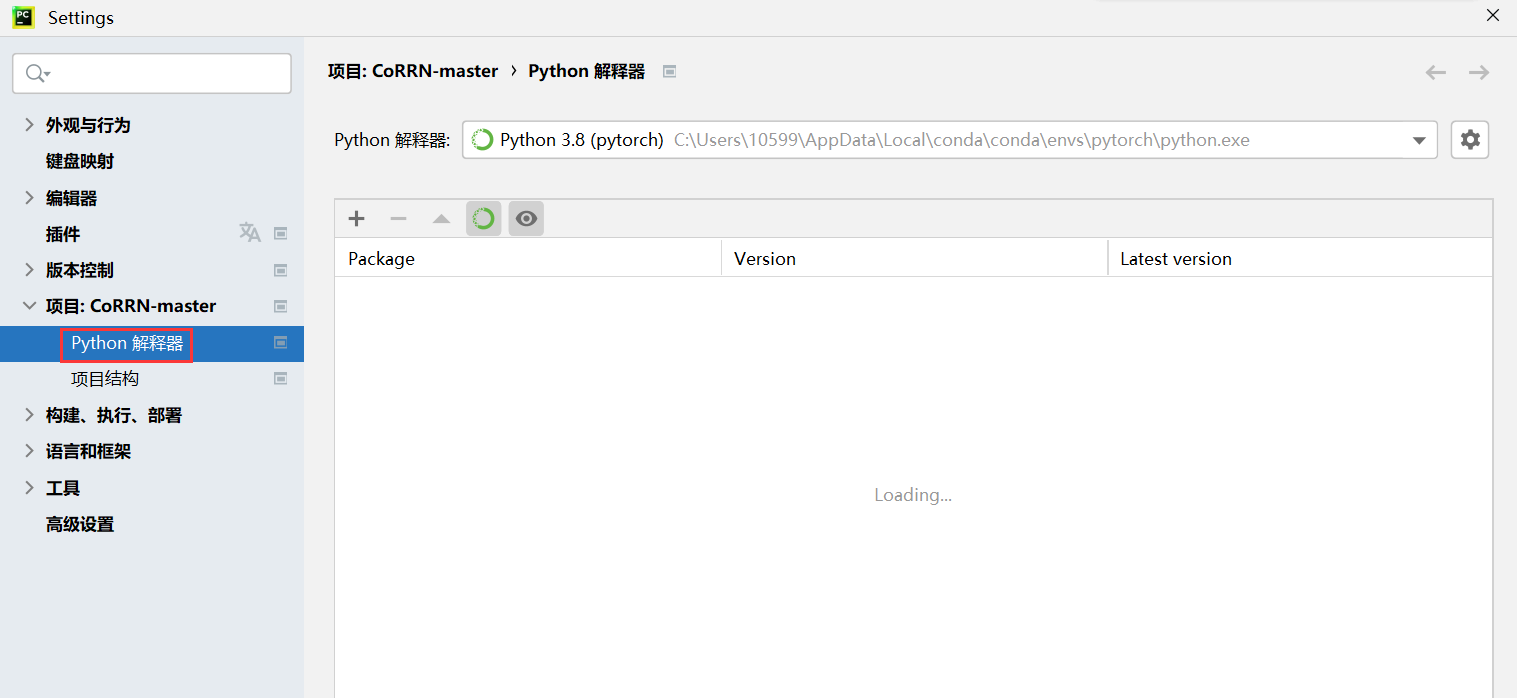1517x698 pixels.
Task: Close the Settings window
Action: 1493,15
